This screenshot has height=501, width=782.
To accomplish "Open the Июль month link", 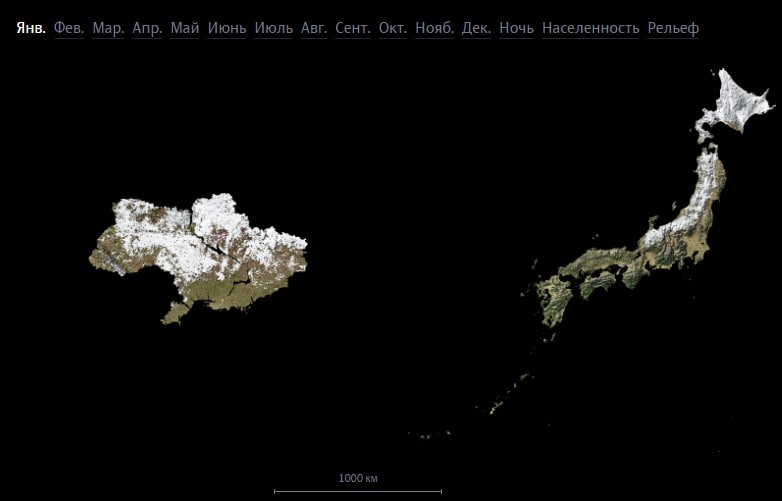I will click(274, 28).
